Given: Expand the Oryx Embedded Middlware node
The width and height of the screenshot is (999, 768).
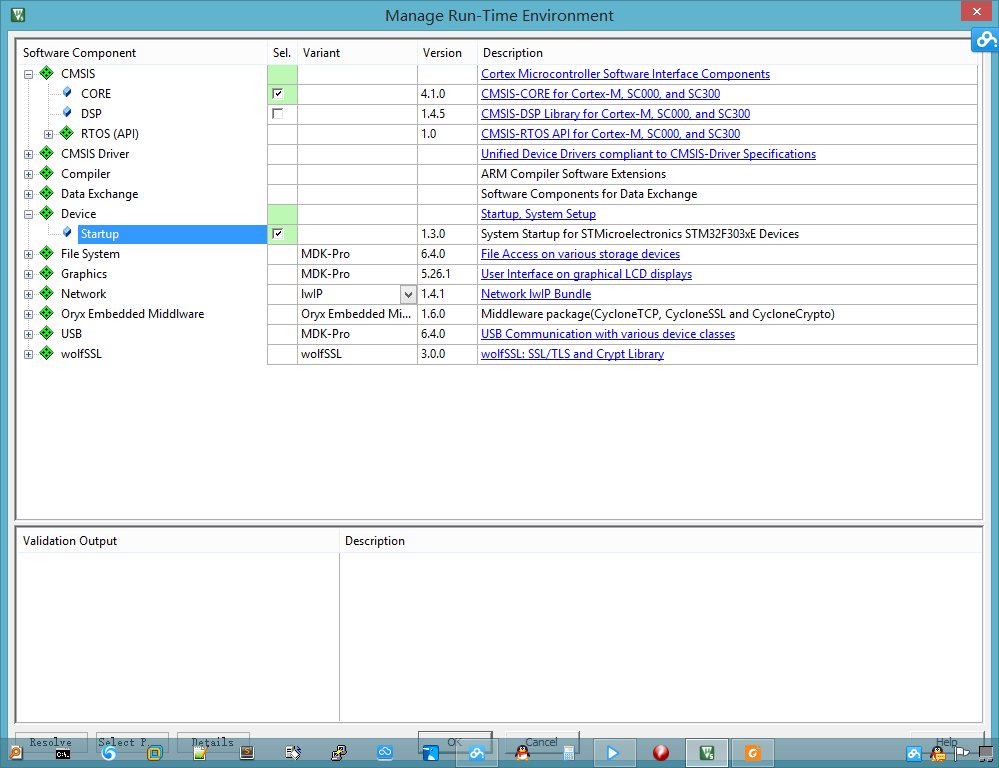Looking at the screenshot, I should (28, 314).
